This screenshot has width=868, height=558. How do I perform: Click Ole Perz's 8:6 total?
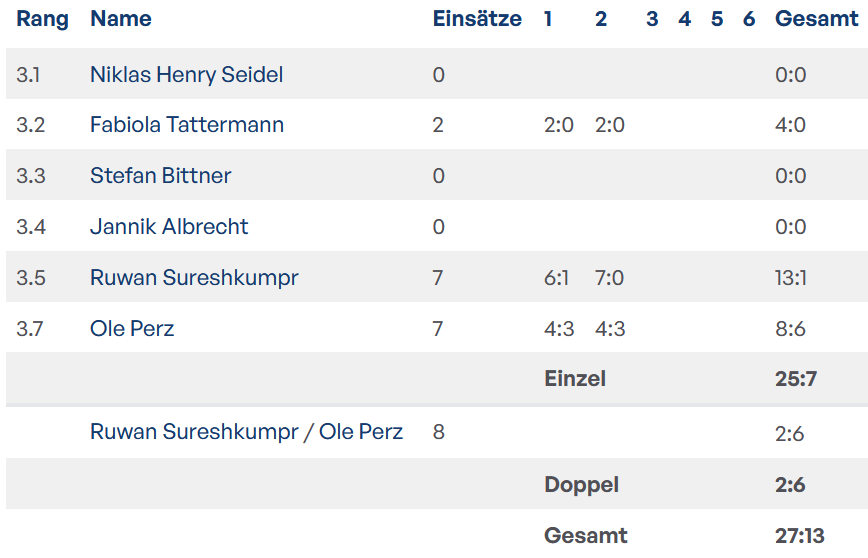(790, 329)
